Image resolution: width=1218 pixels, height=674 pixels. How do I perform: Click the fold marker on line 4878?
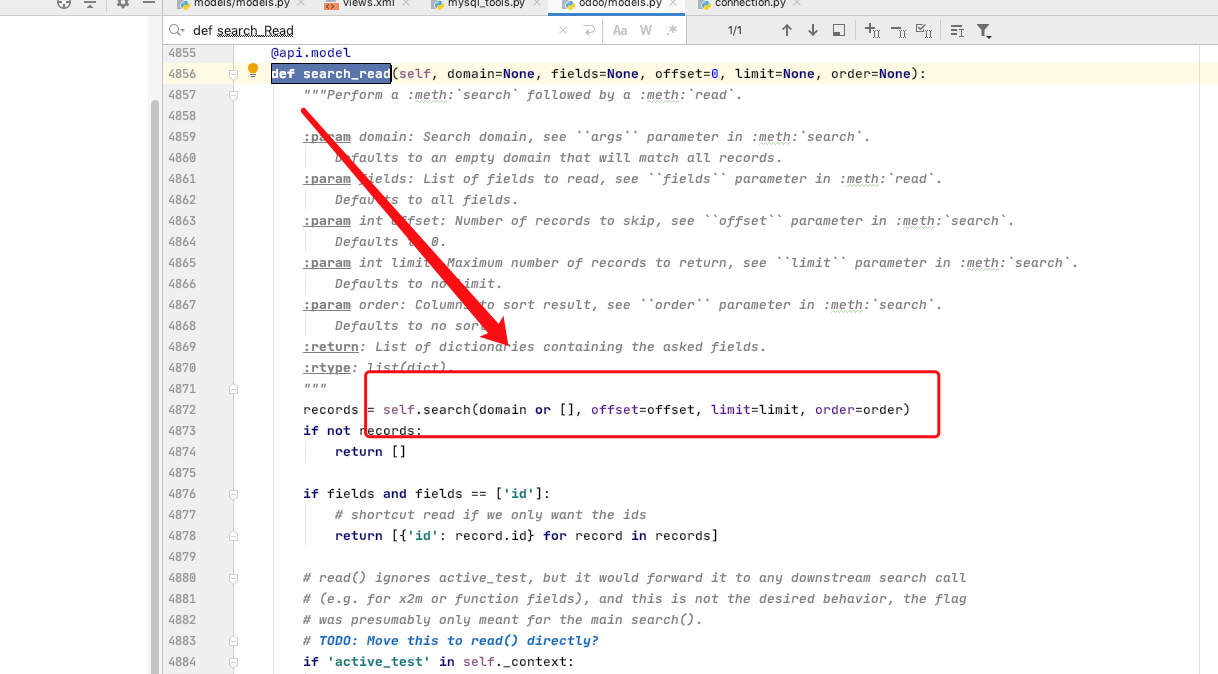(233, 536)
